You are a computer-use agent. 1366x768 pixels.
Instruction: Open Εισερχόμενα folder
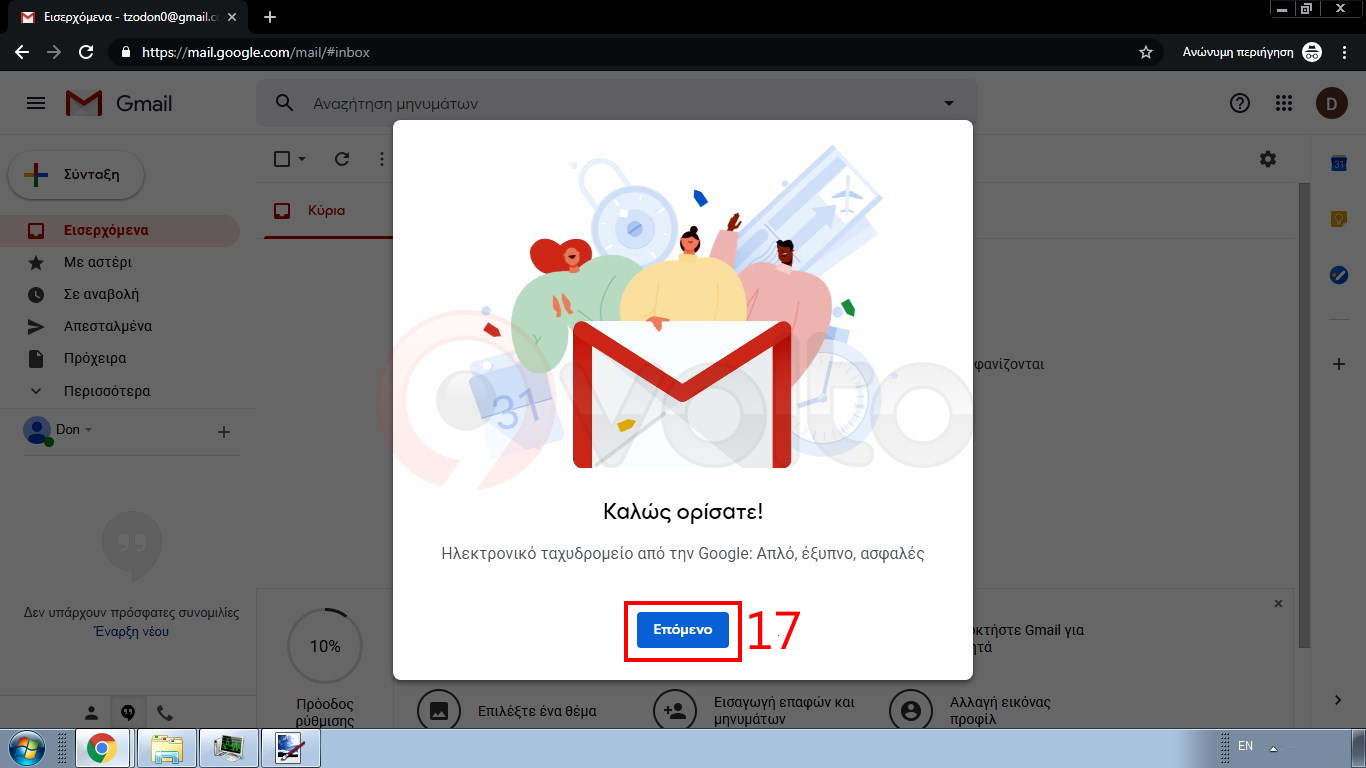point(120,230)
